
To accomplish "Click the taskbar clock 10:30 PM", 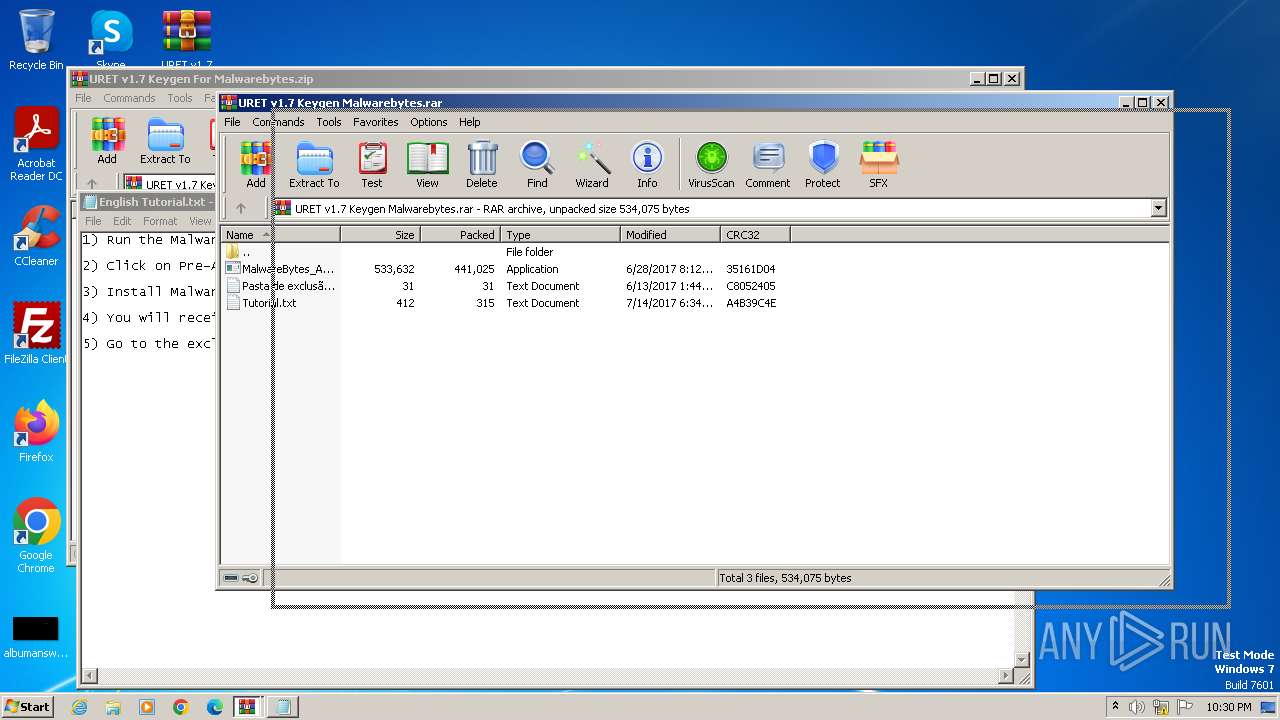I will tap(1228, 707).
